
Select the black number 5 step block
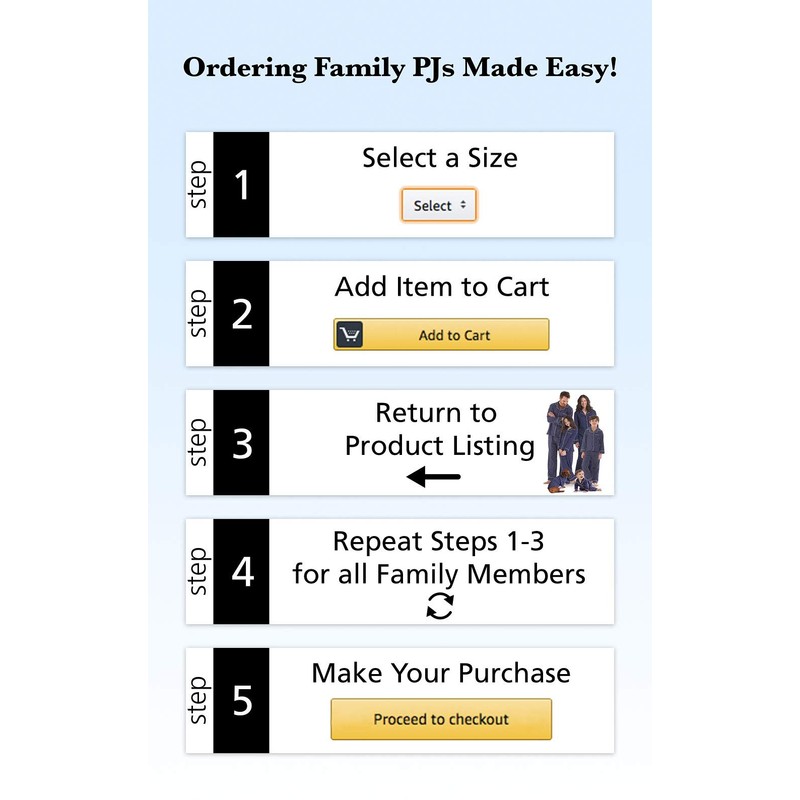pos(242,701)
